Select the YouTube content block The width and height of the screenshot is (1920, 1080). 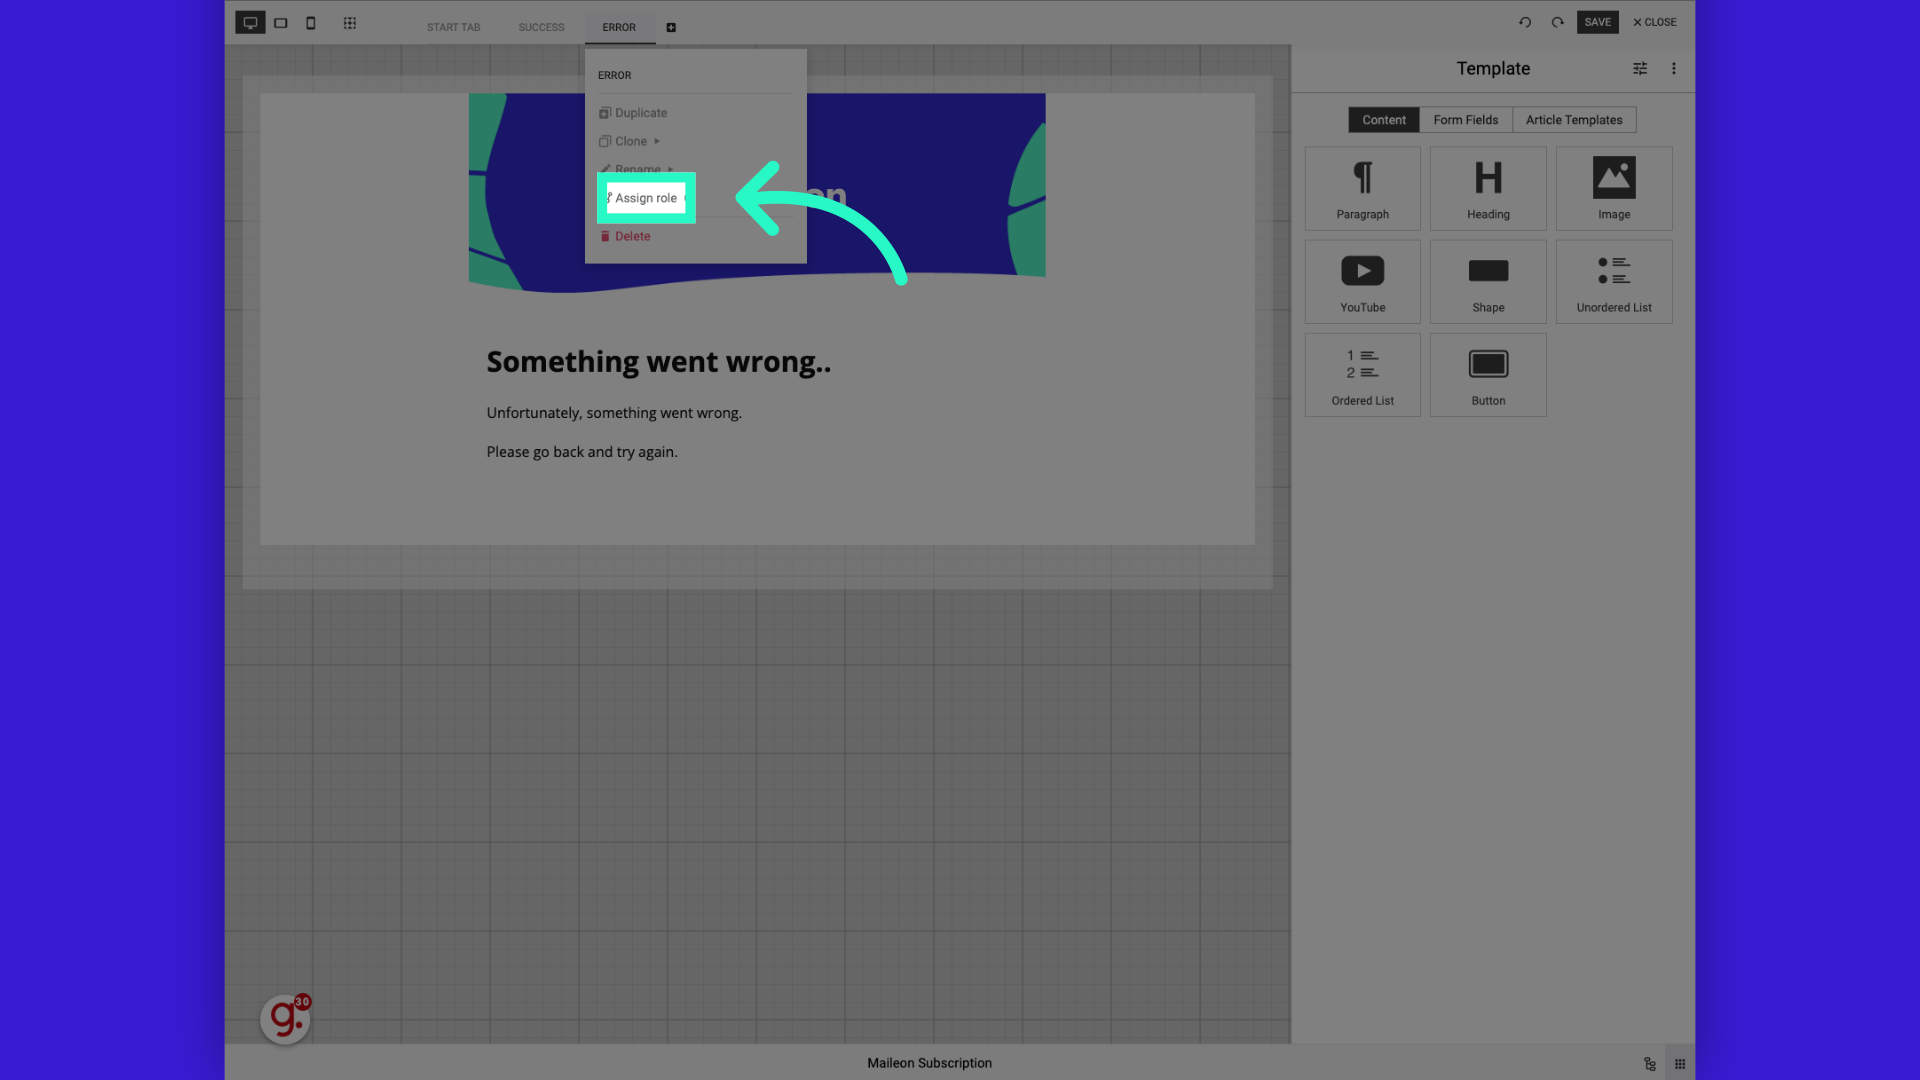(x=1362, y=281)
